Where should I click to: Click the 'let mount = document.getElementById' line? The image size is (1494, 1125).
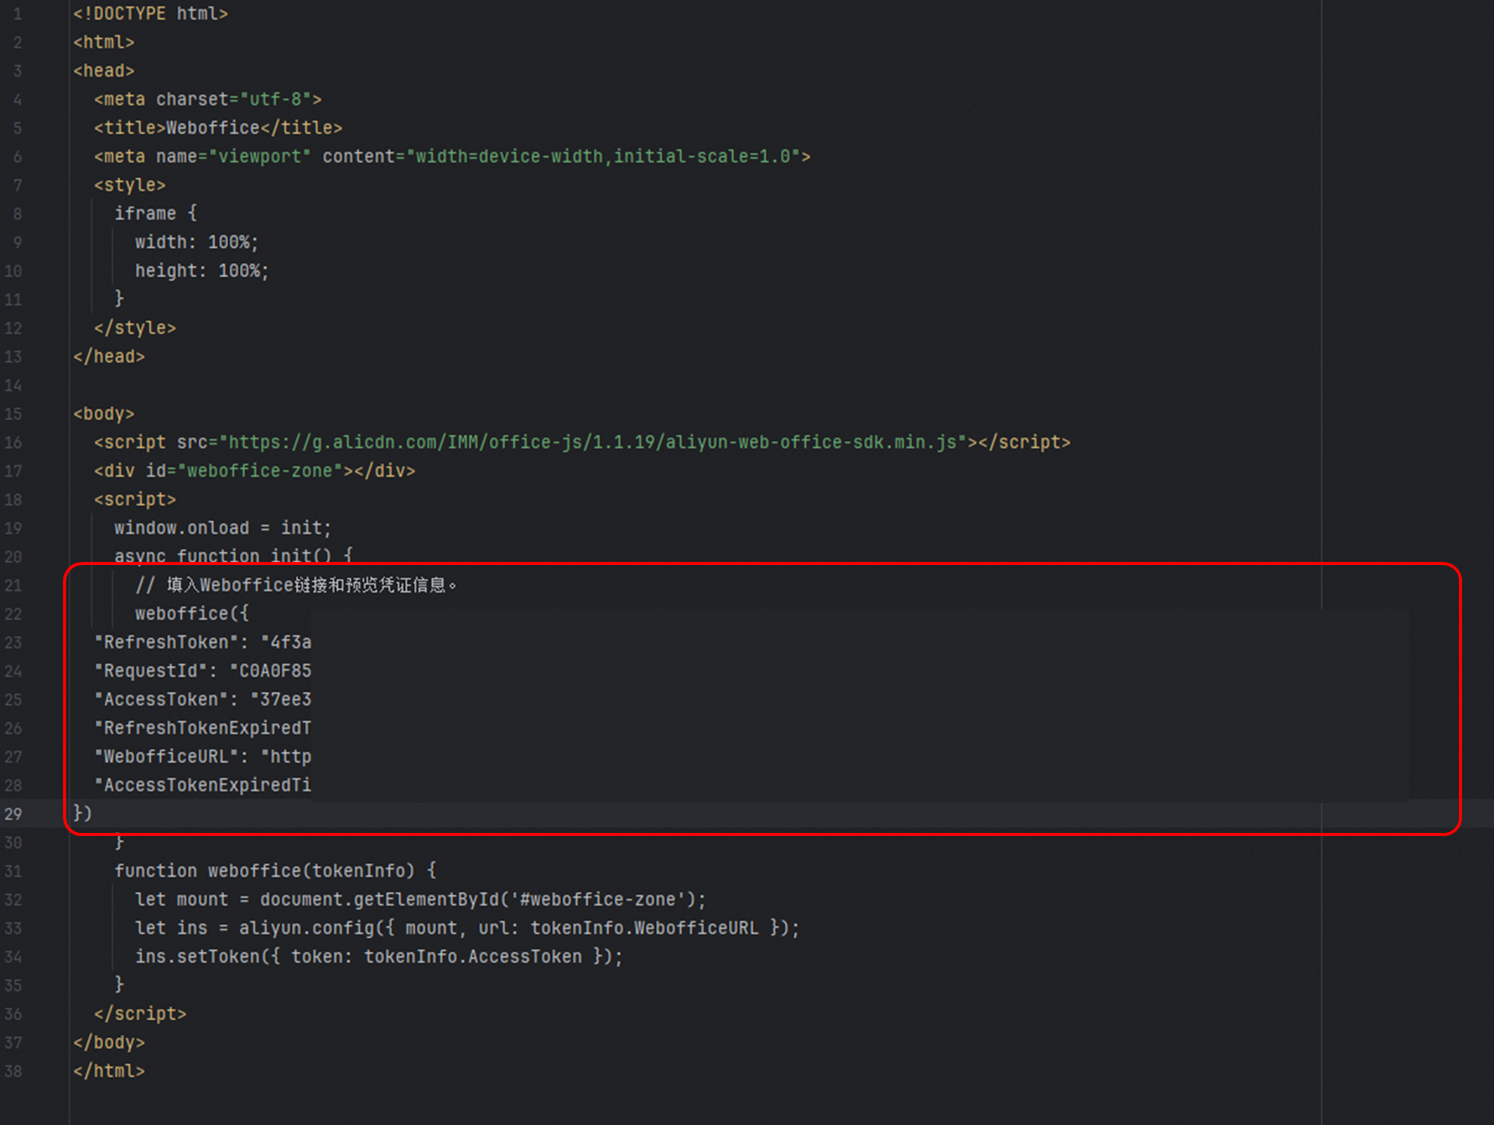pos(421,899)
